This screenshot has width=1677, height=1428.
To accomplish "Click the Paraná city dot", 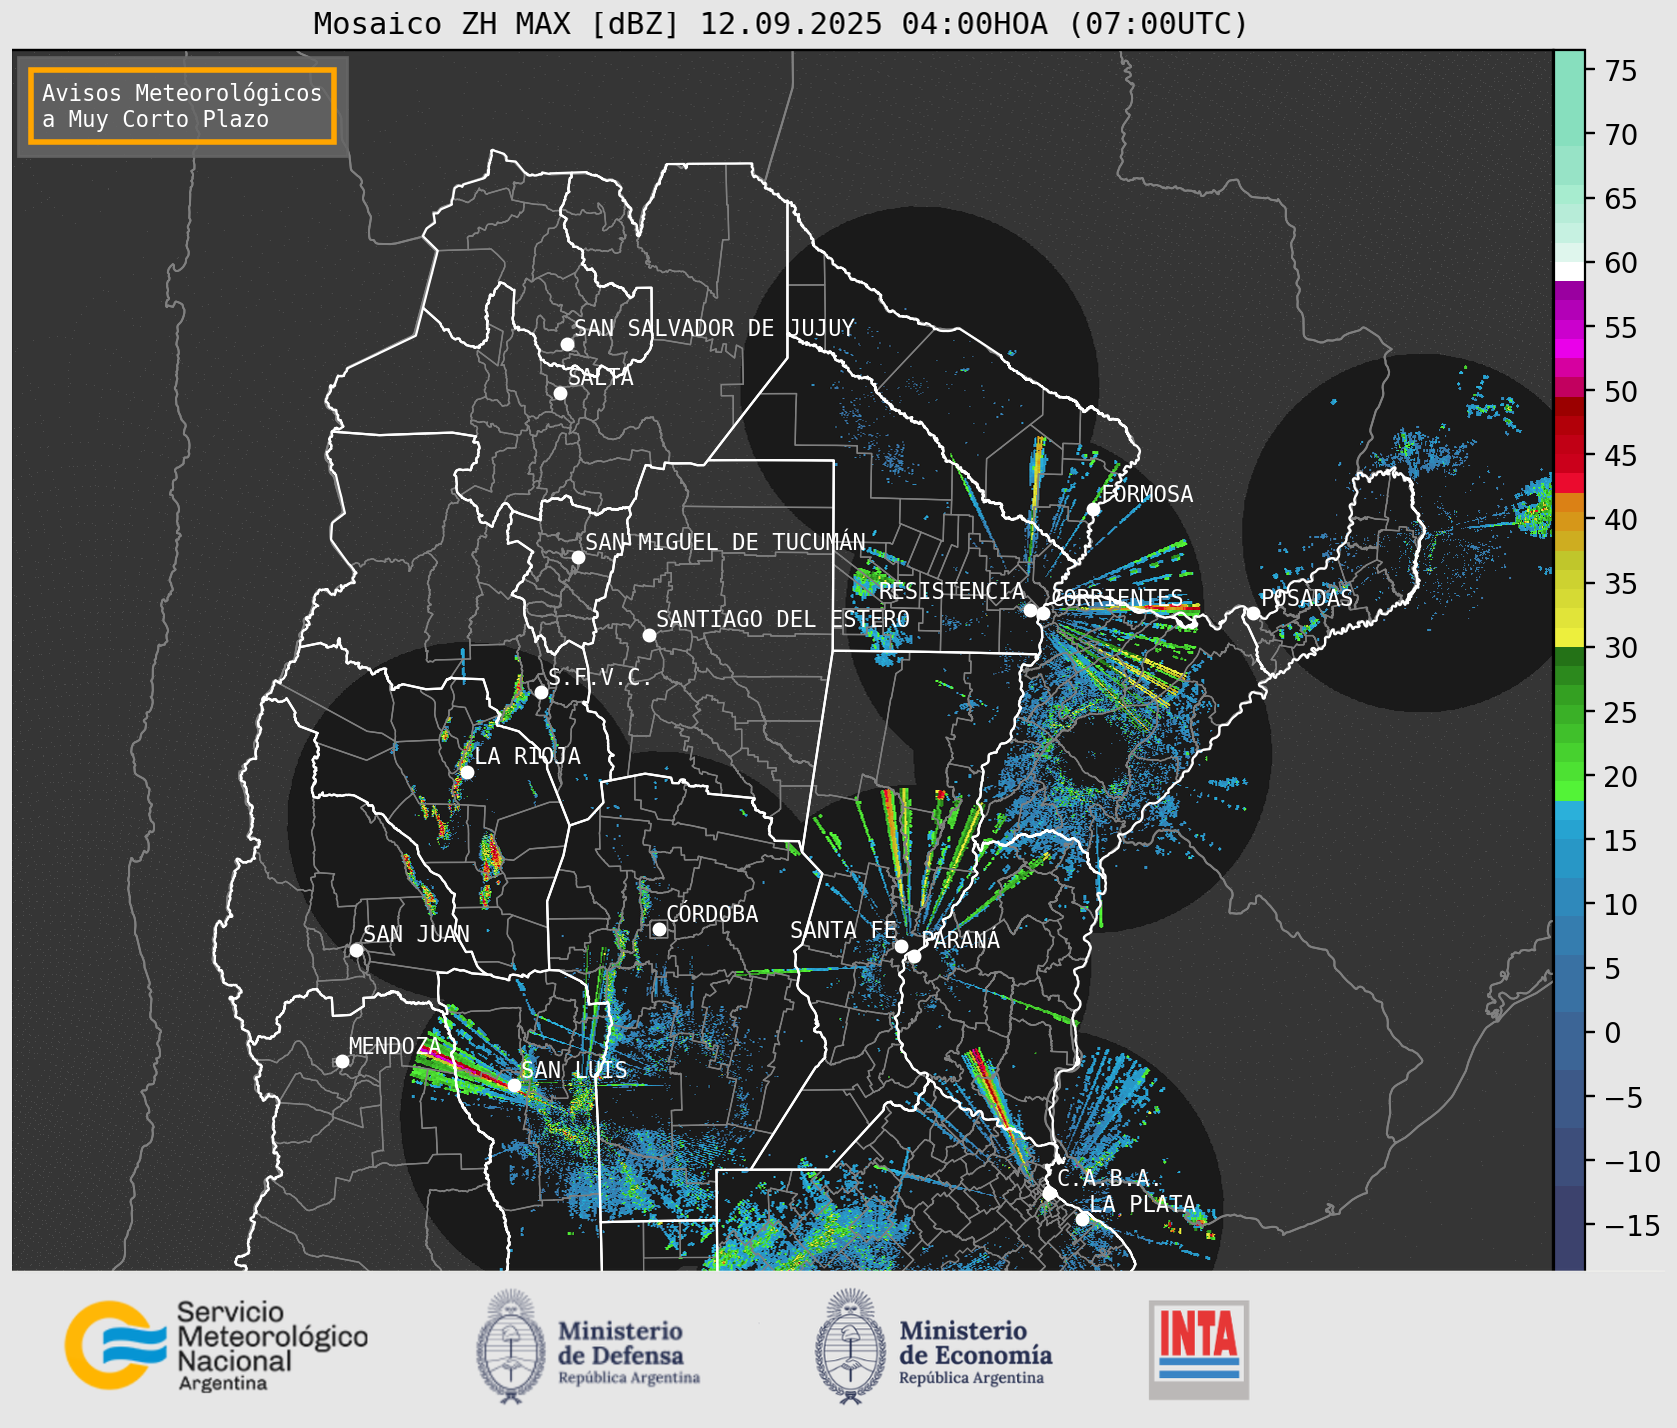I will [x=914, y=956].
